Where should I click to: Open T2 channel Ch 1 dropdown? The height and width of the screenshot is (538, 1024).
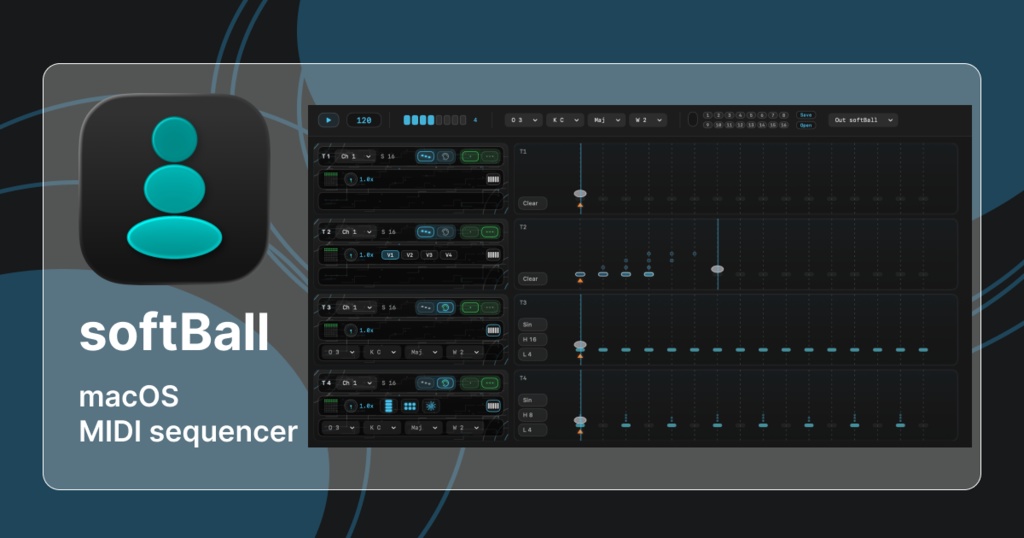tap(356, 232)
